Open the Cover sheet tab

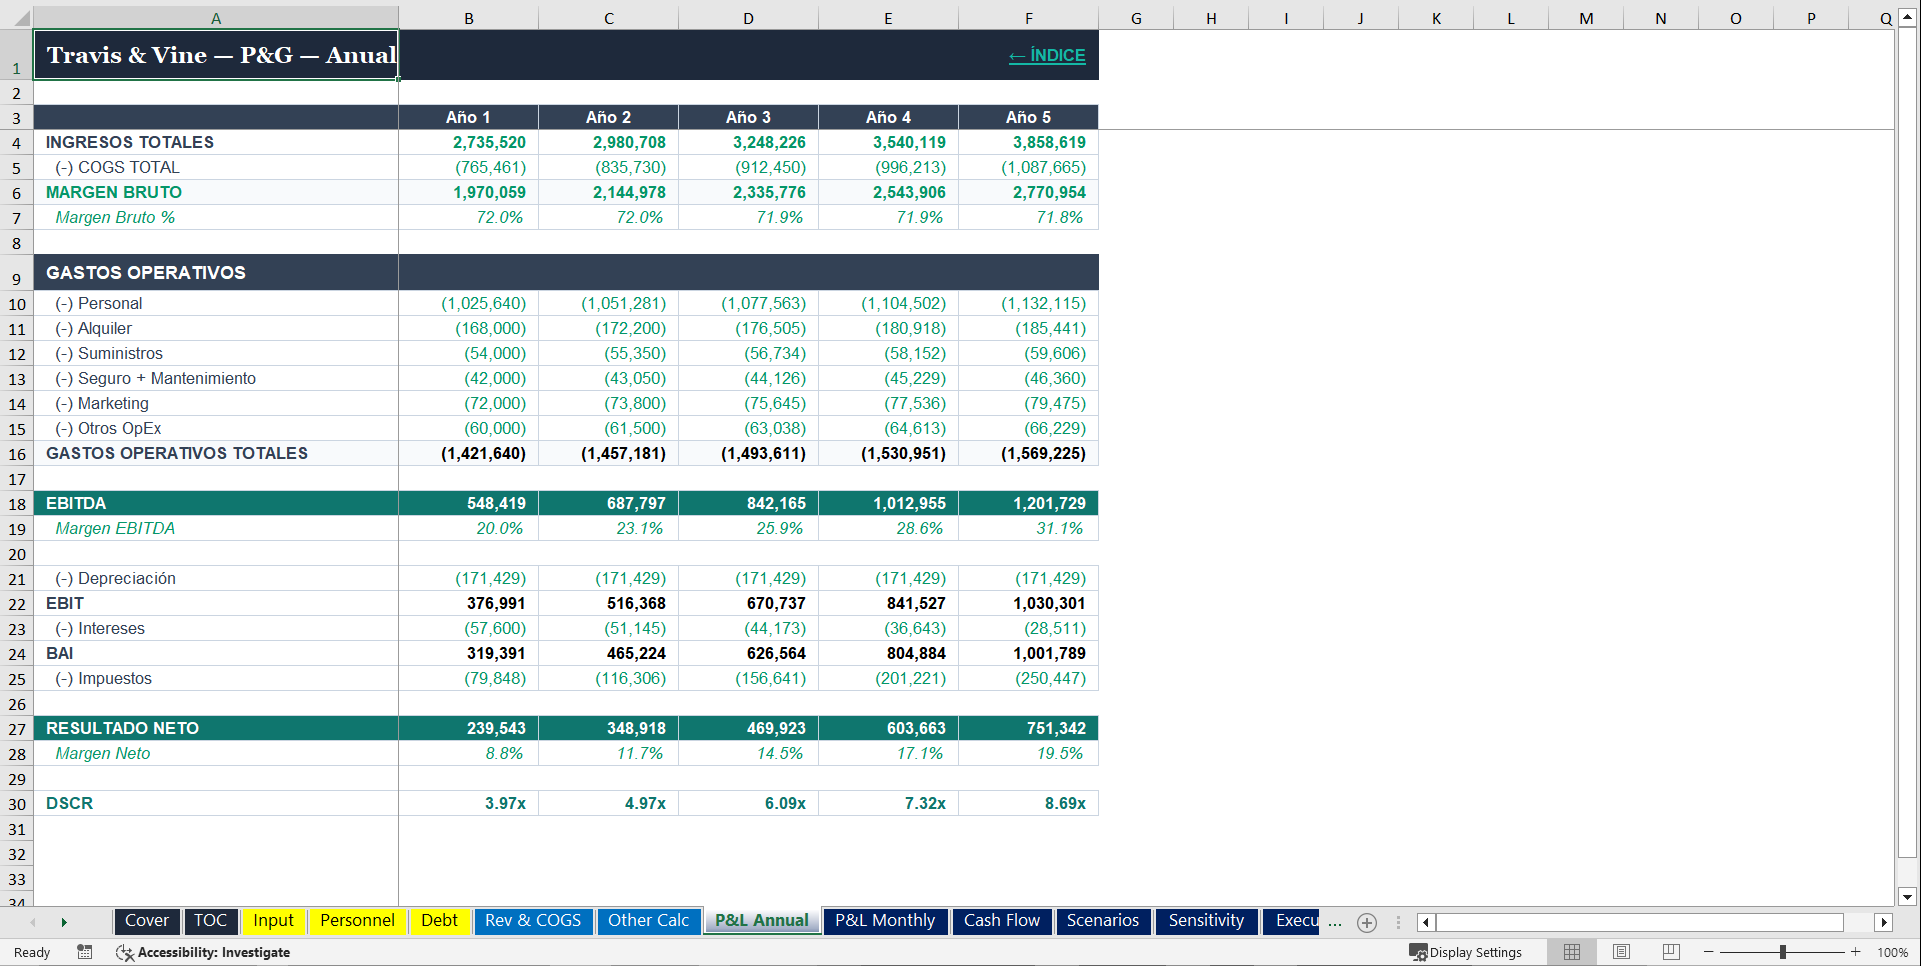(x=147, y=921)
